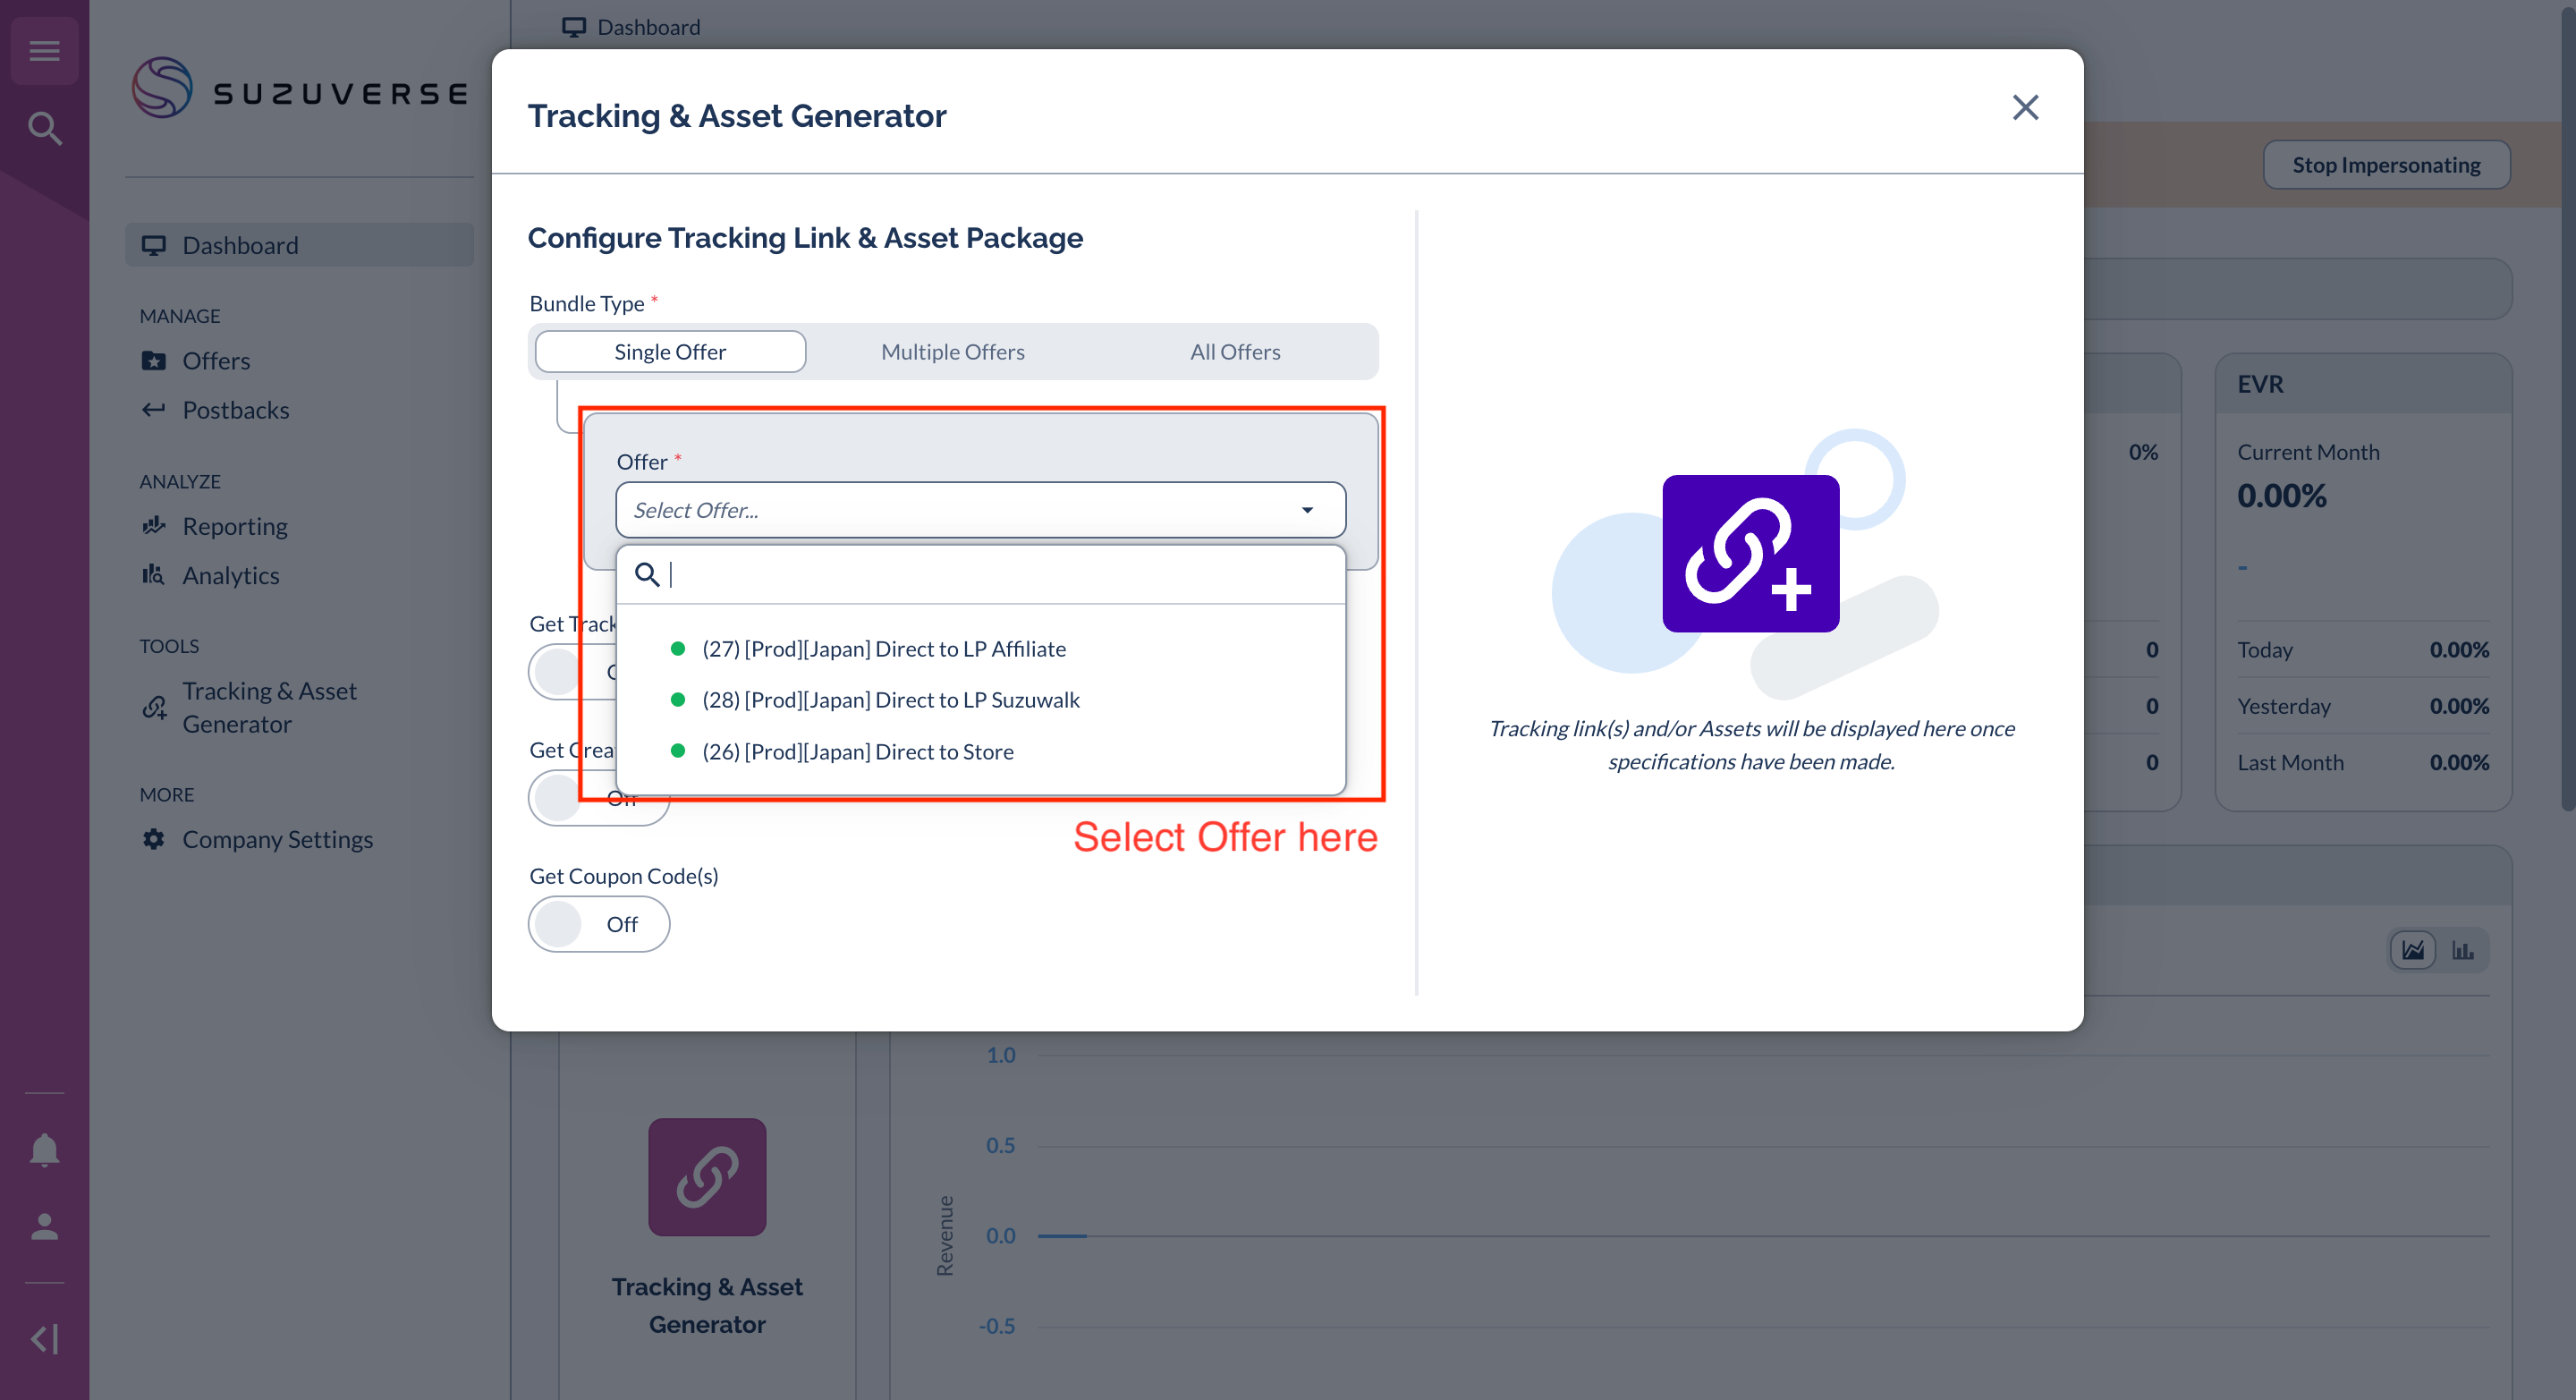Image resolution: width=2576 pixels, height=1400 pixels.
Task: Click the offer search input field
Action: [x=1000, y=575]
